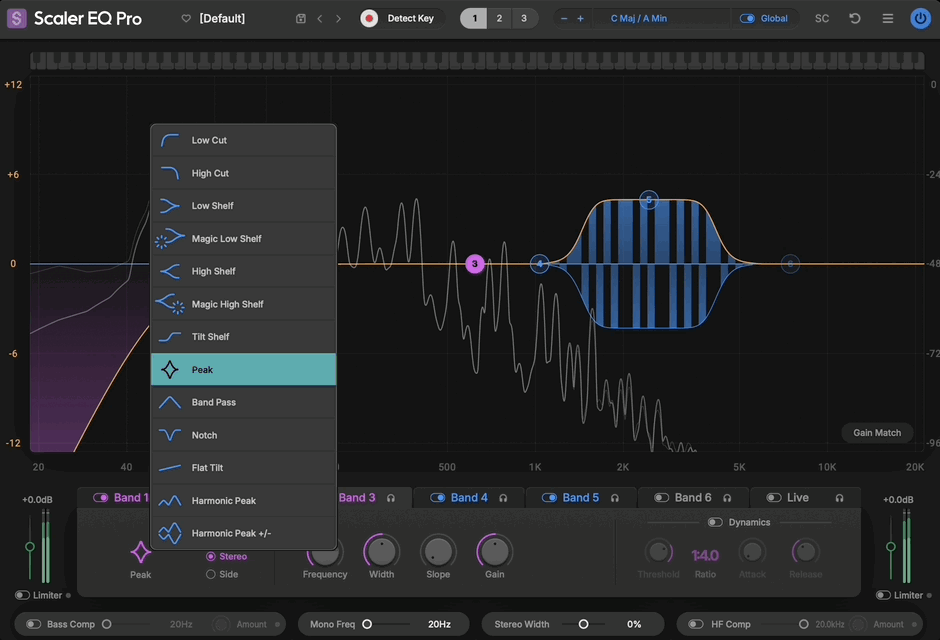This screenshot has height=640, width=940.
Task: Click the Mono Freq slider handle
Action: pos(367,624)
